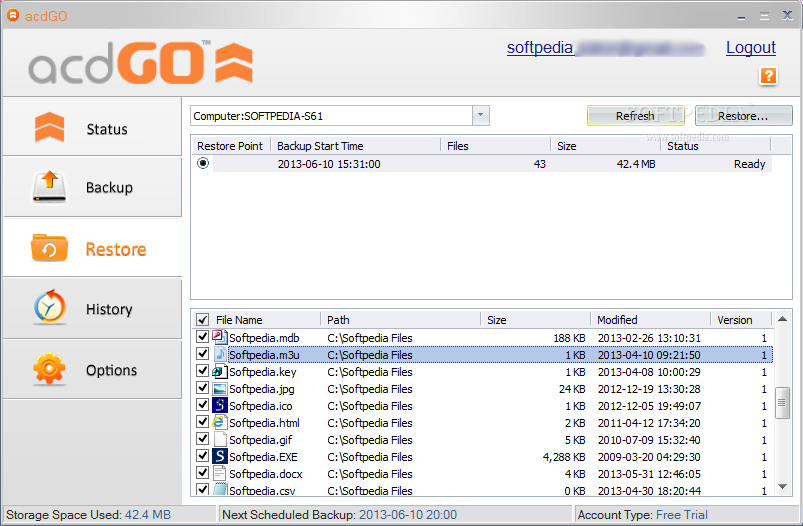Click the Free Trial account type text
The image size is (803, 526).
[x=682, y=514]
